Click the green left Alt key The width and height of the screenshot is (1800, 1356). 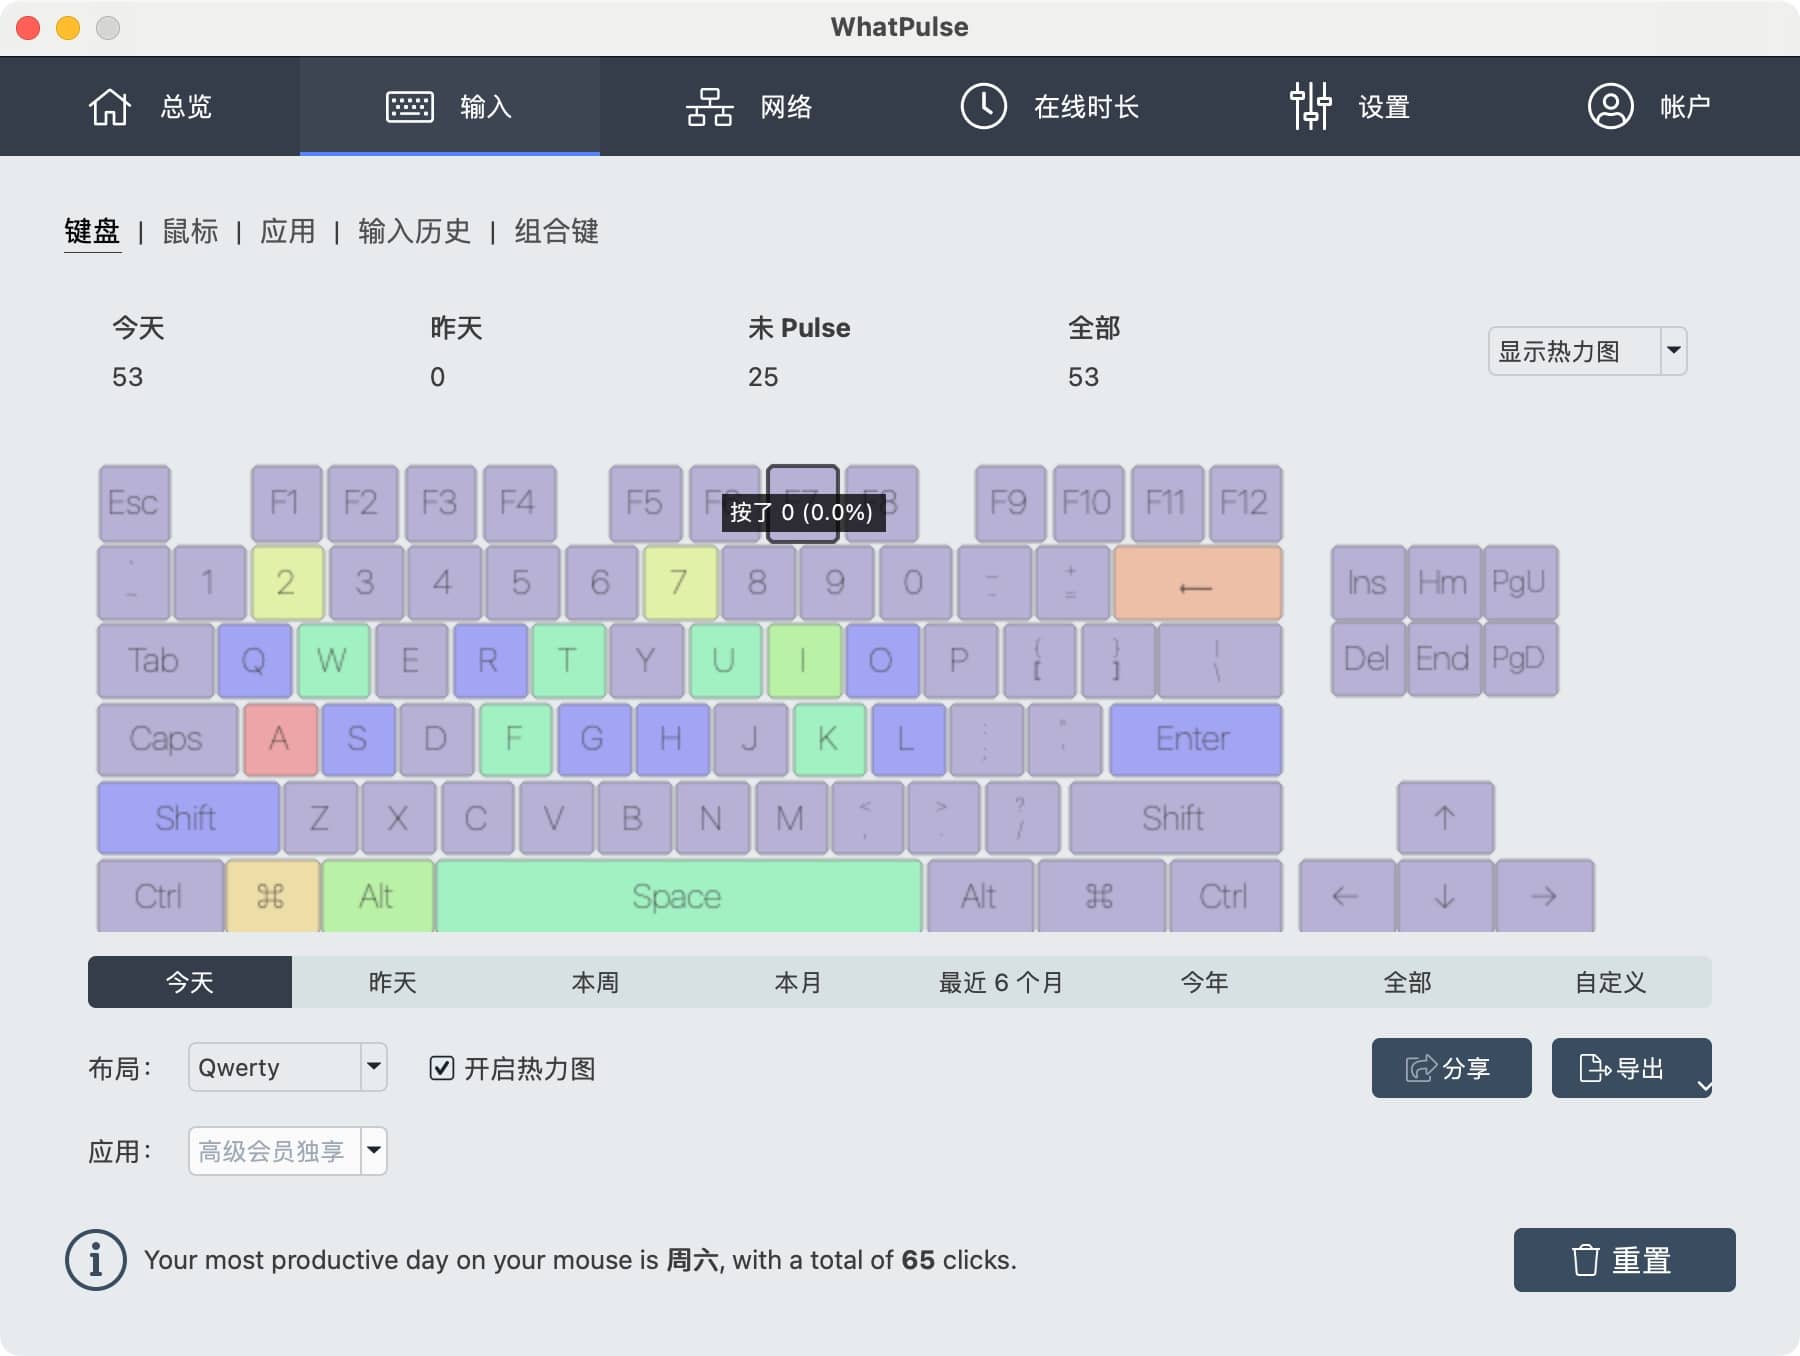[x=377, y=896]
